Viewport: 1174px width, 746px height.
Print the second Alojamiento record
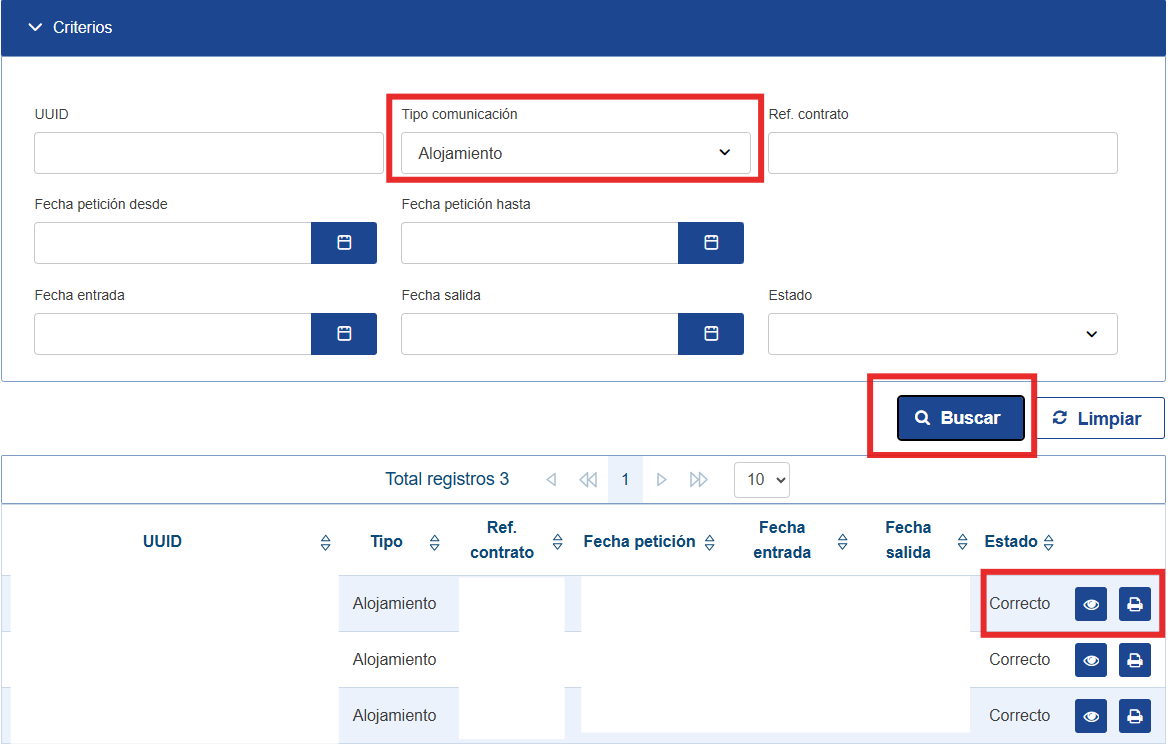coord(1134,660)
